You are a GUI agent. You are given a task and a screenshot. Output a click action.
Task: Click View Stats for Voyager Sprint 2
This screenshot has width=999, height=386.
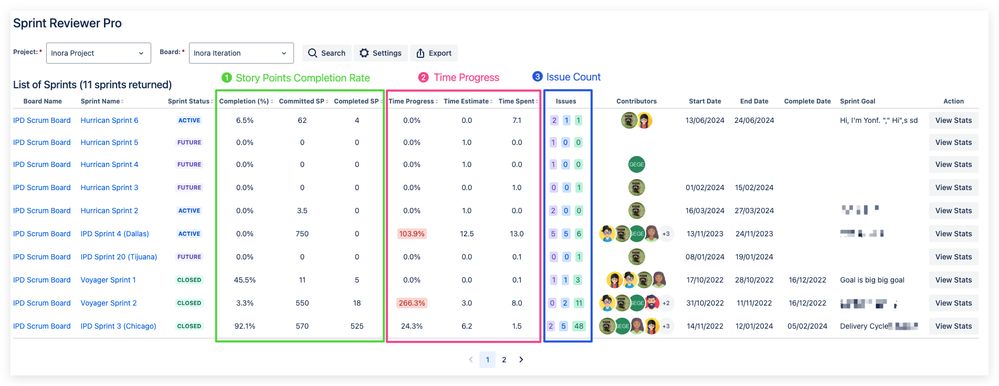click(953, 303)
